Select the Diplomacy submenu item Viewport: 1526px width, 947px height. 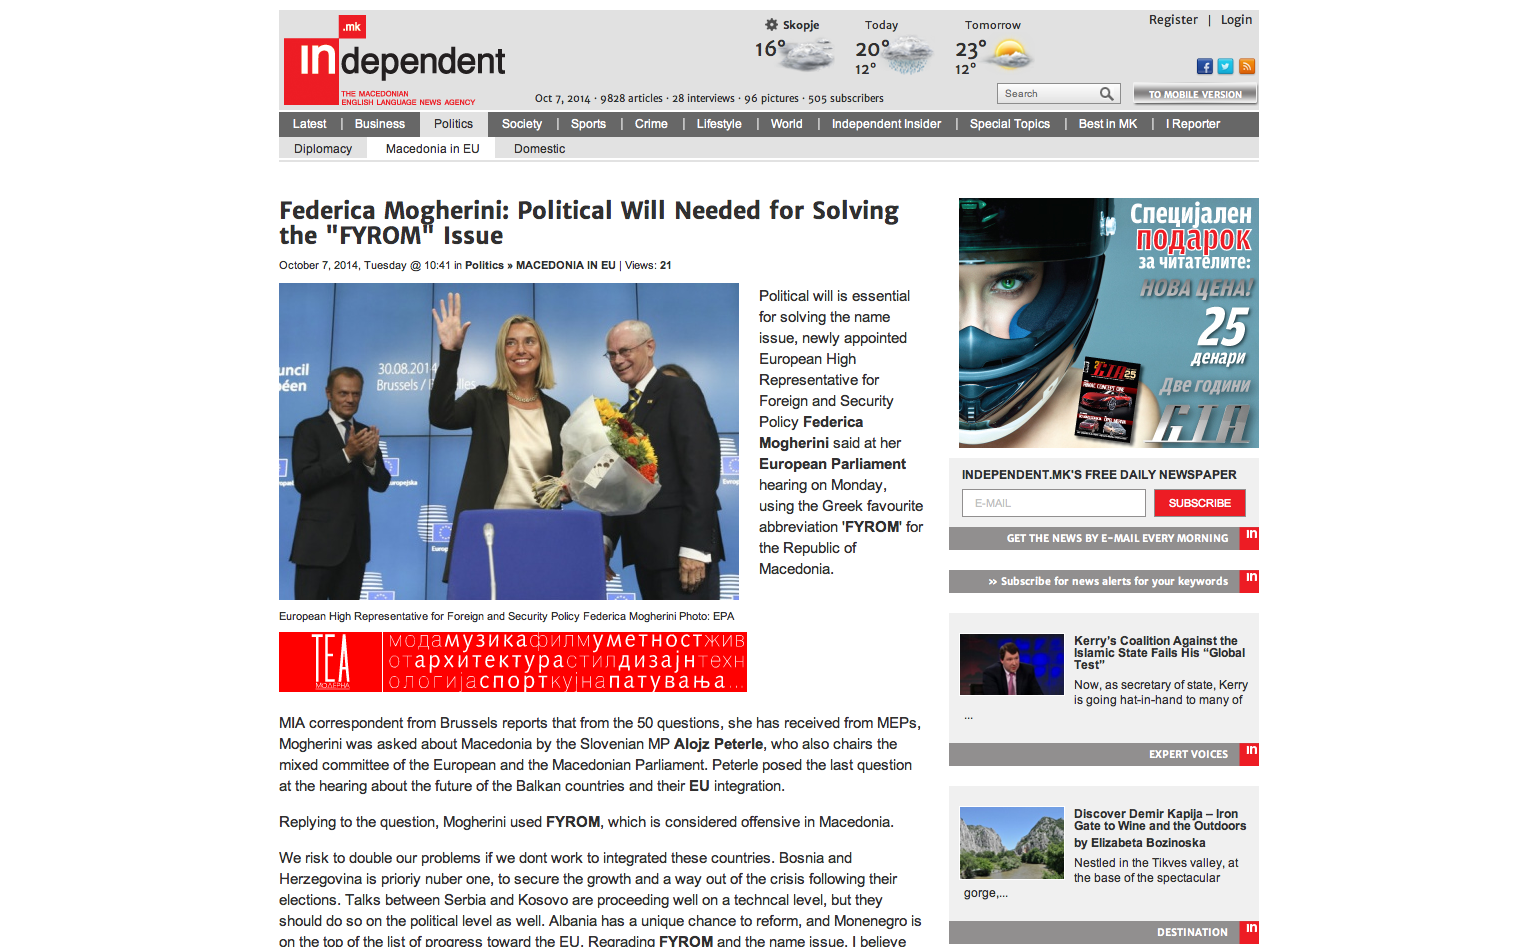point(323,149)
